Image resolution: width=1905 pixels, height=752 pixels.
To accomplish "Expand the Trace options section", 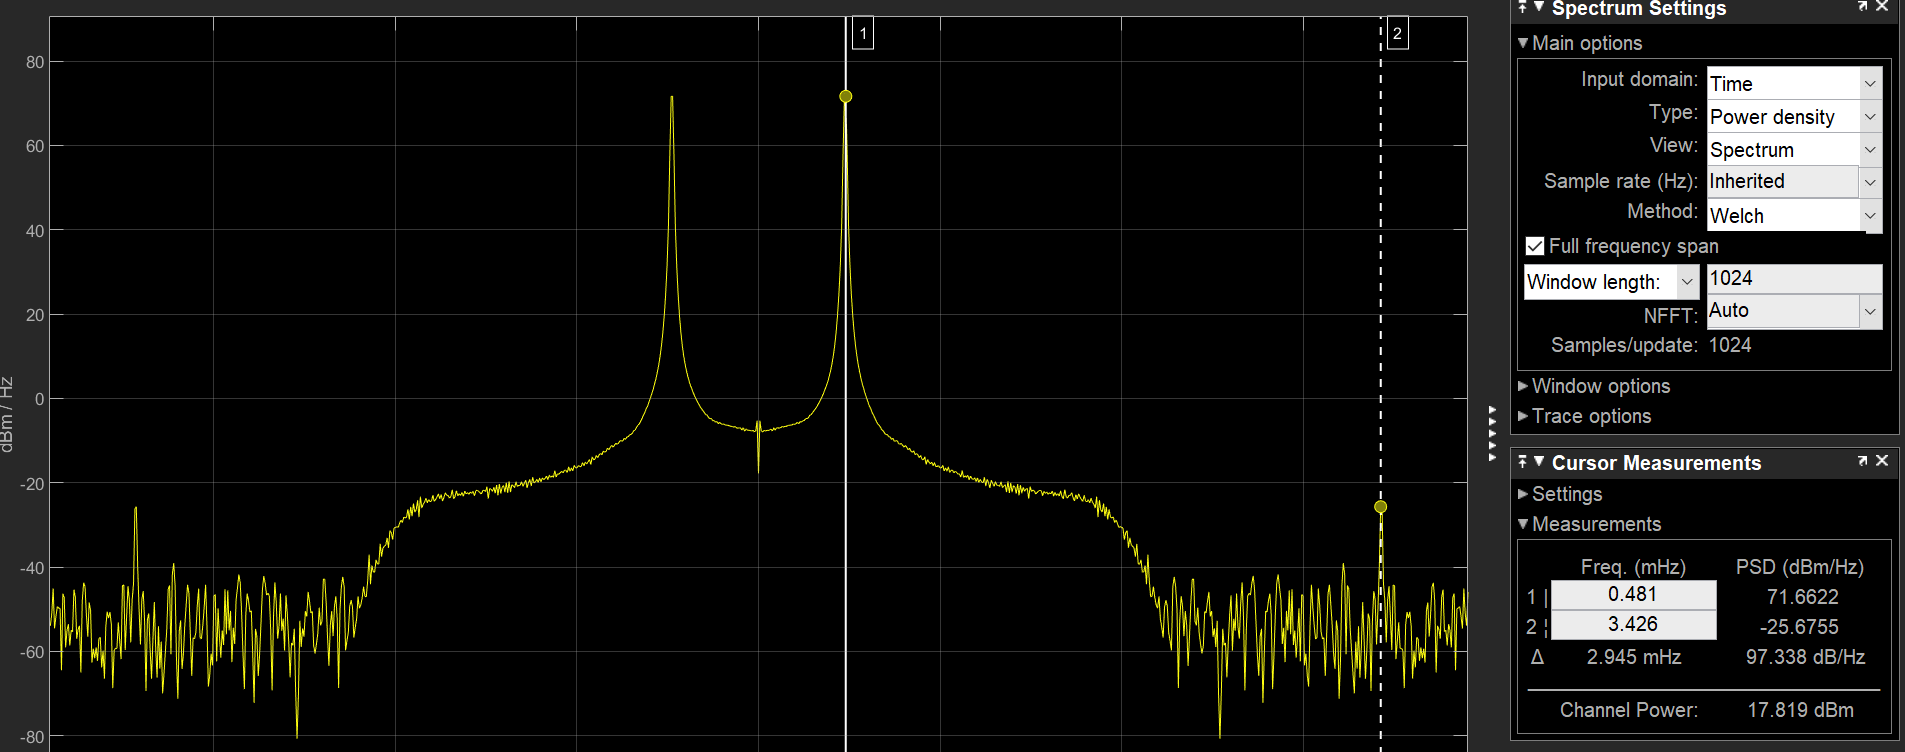I will [x=1523, y=416].
